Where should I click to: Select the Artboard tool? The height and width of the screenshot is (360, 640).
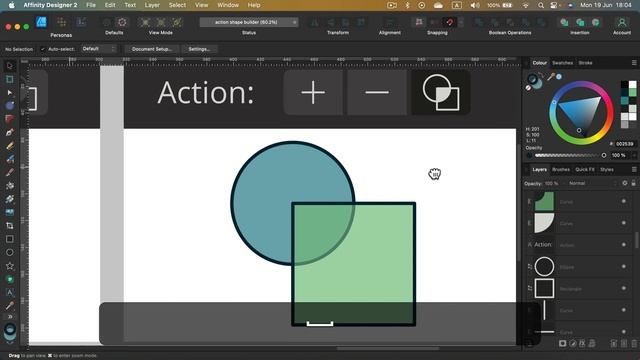[x=9, y=79]
